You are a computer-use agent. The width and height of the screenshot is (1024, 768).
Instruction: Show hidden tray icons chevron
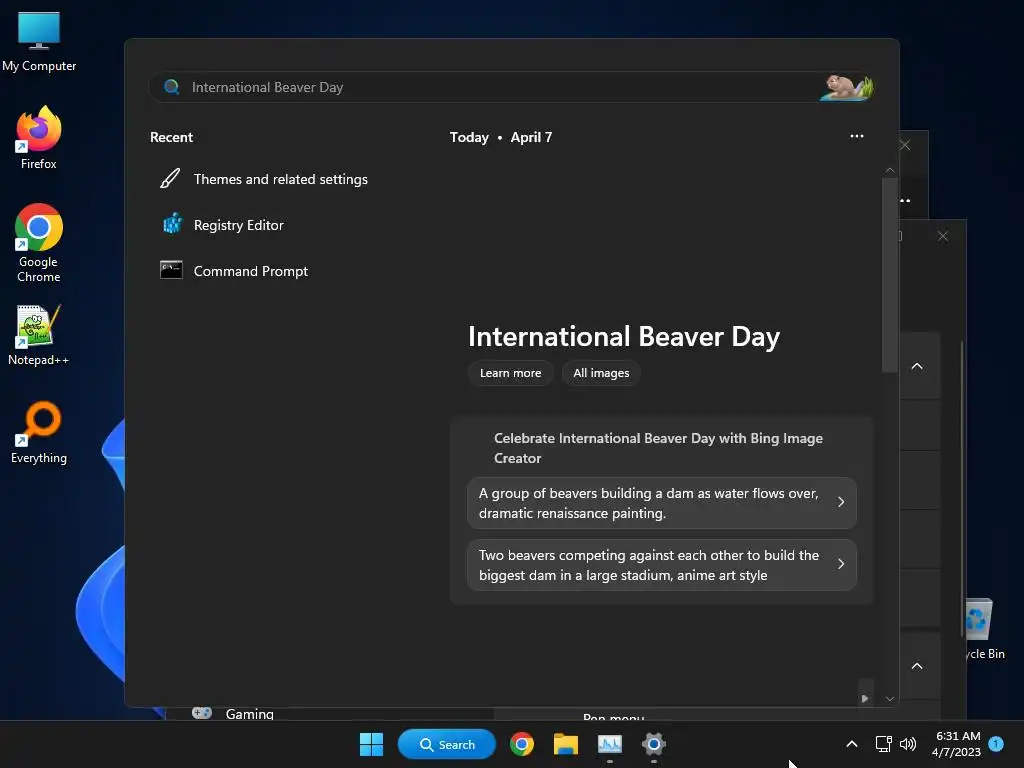852,743
